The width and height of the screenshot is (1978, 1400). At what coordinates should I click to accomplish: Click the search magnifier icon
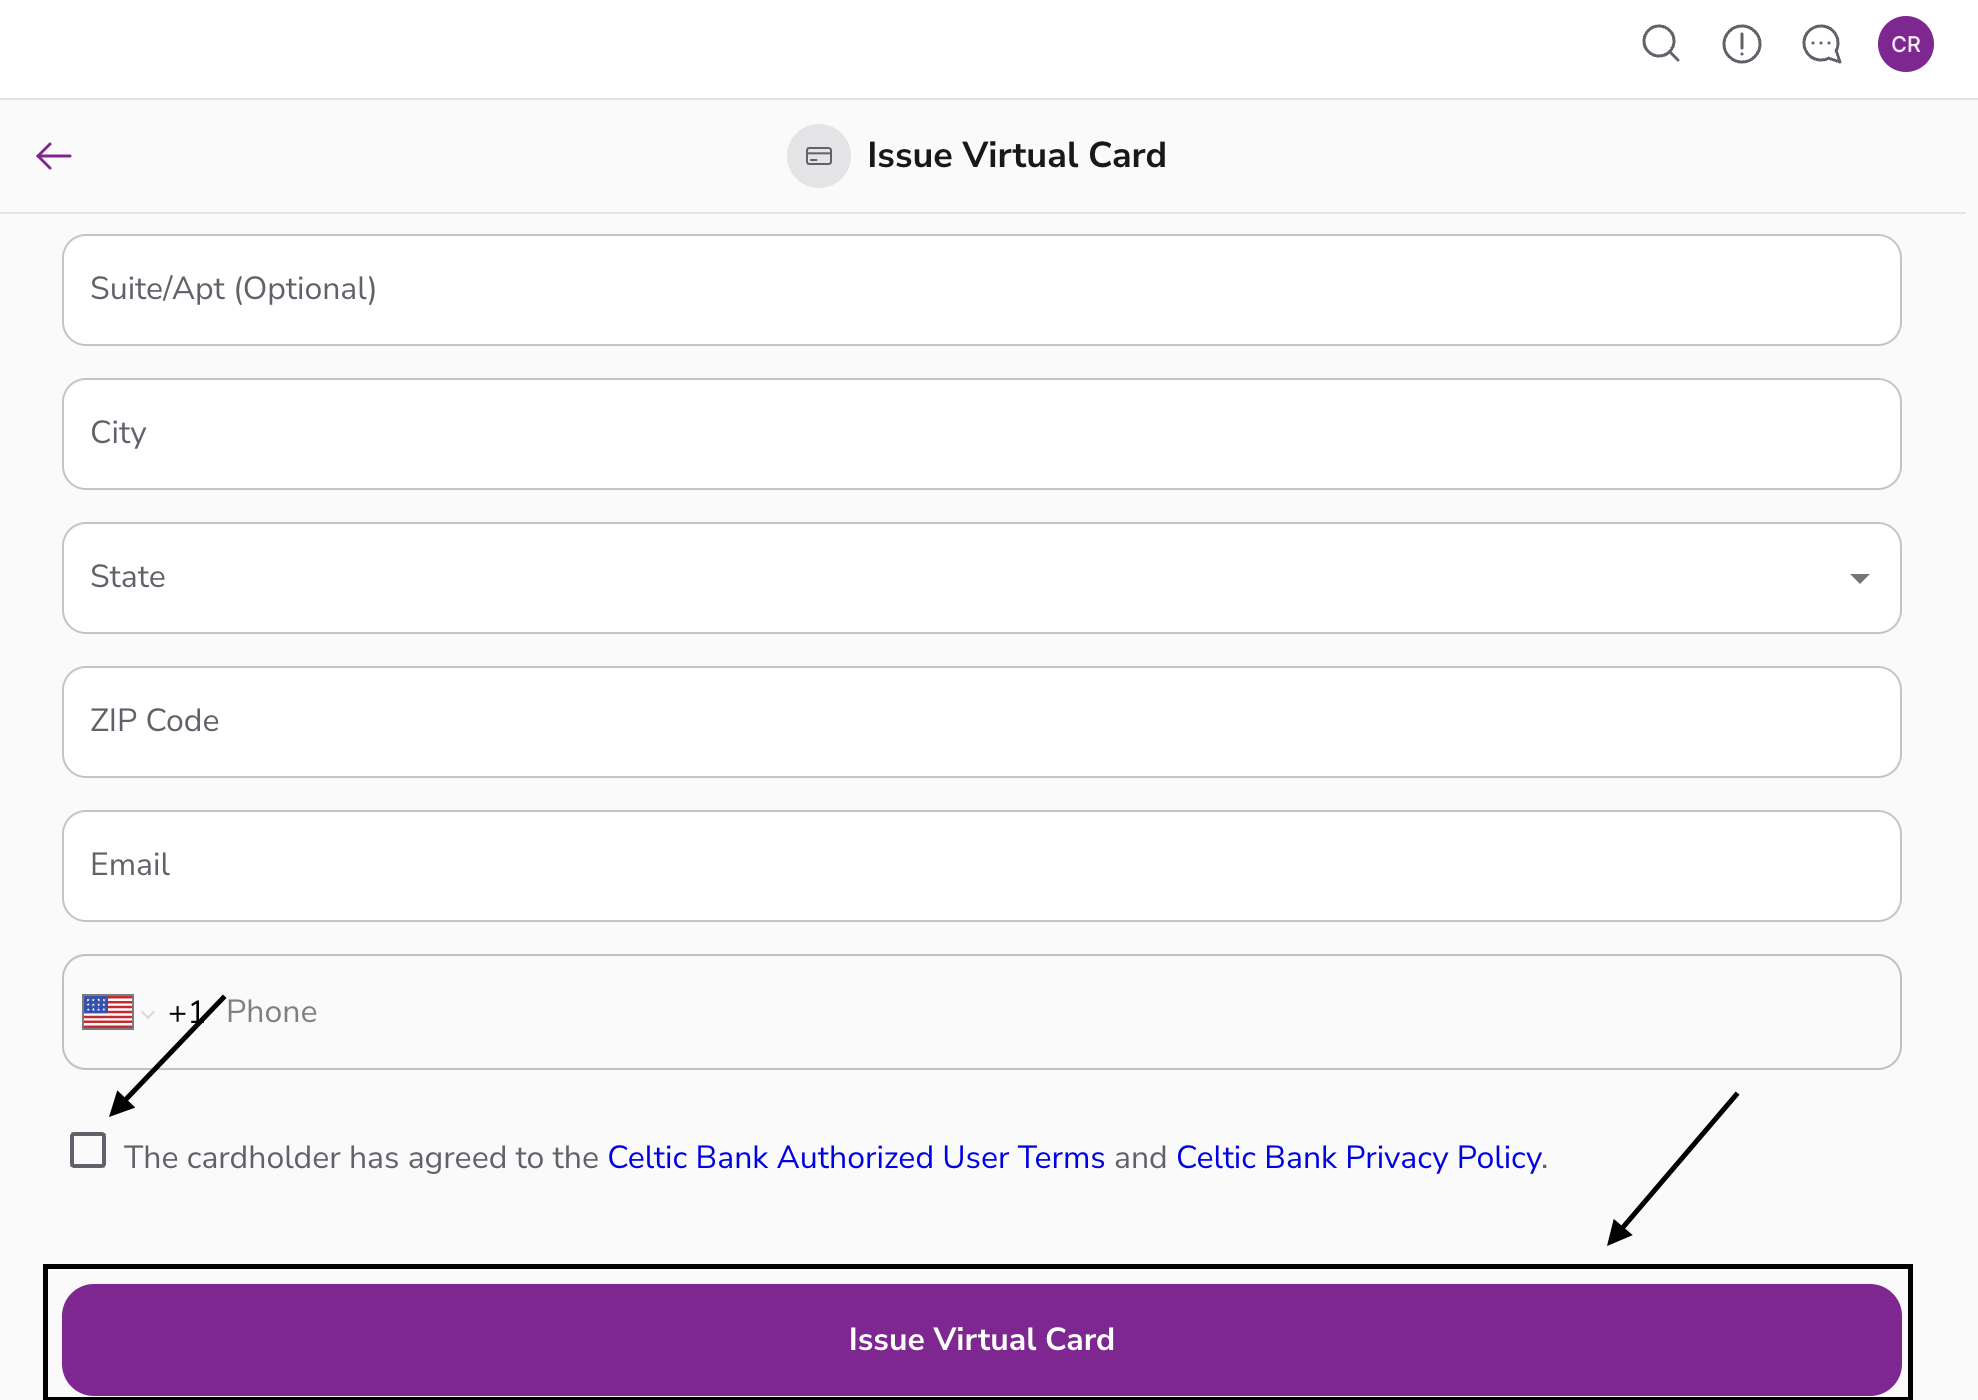pyautogui.click(x=1660, y=44)
